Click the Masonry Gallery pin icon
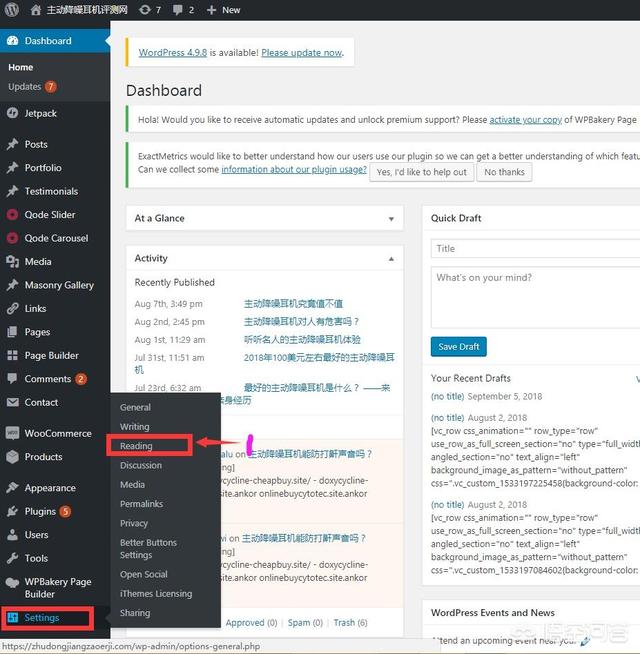The height and width of the screenshot is (654, 640). (x=13, y=285)
